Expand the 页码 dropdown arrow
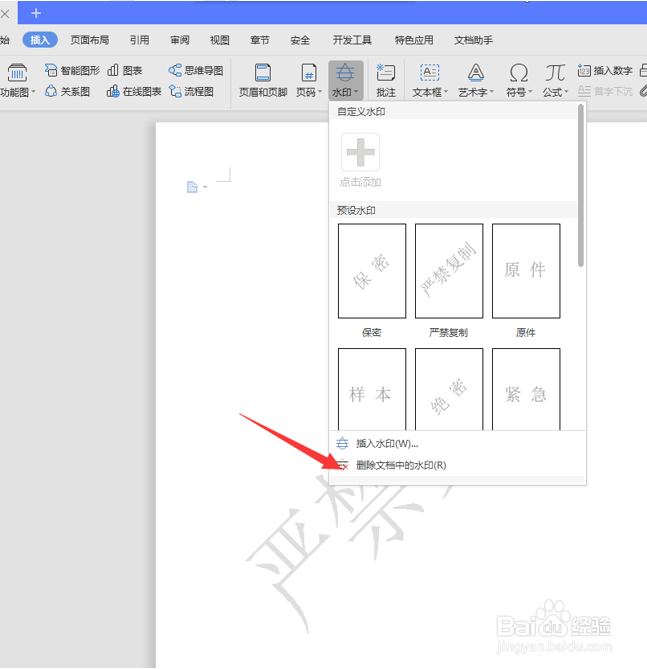This screenshot has width=647, height=669. pyautogui.click(x=320, y=92)
